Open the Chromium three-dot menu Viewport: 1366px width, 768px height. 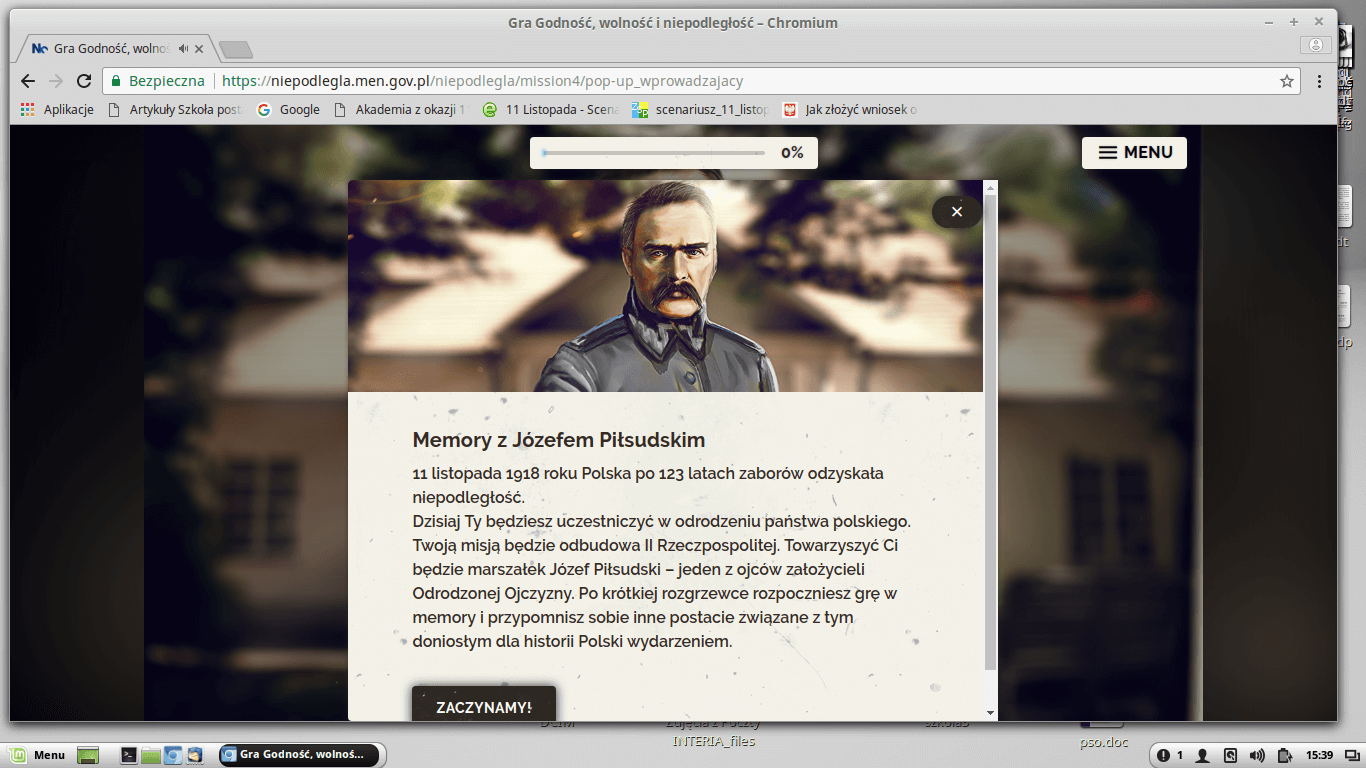[1319, 81]
